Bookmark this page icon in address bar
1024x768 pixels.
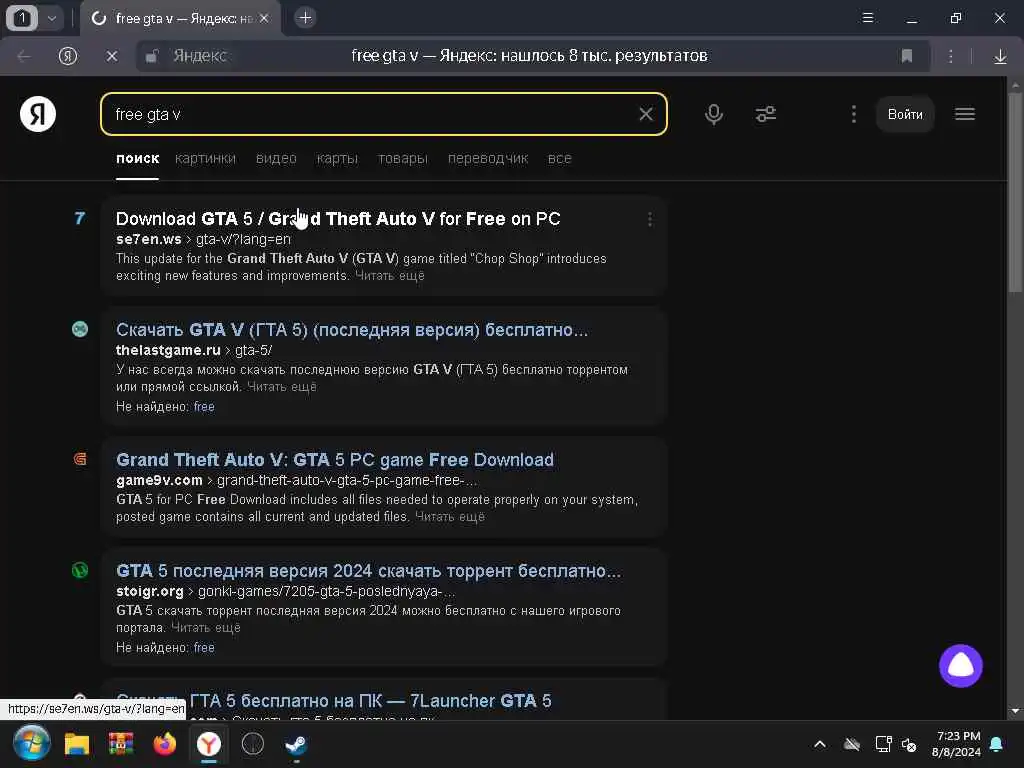point(906,56)
